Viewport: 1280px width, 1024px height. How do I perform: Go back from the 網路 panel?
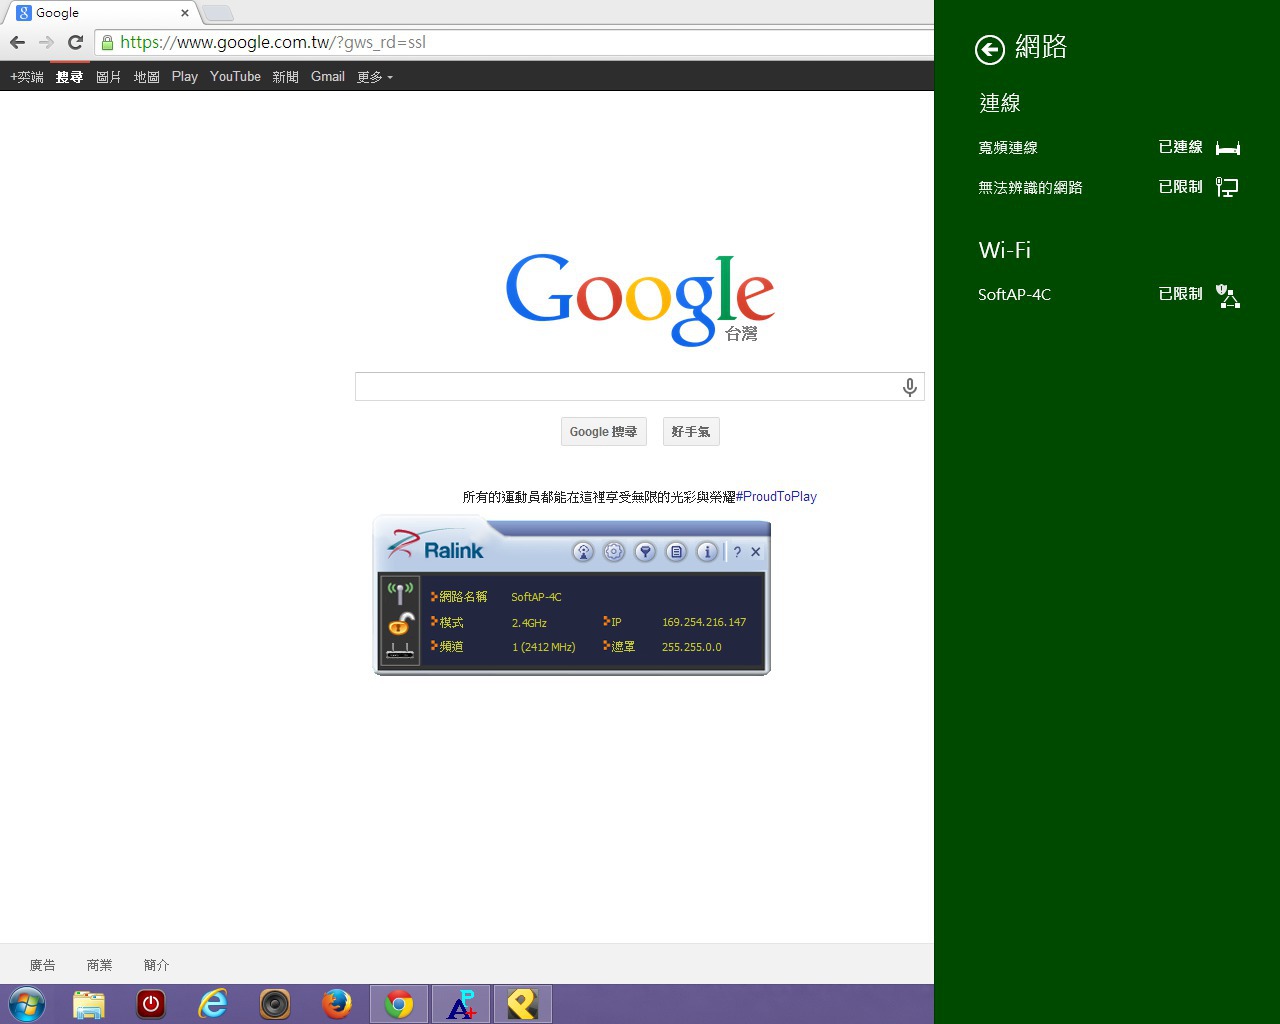(990, 50)
